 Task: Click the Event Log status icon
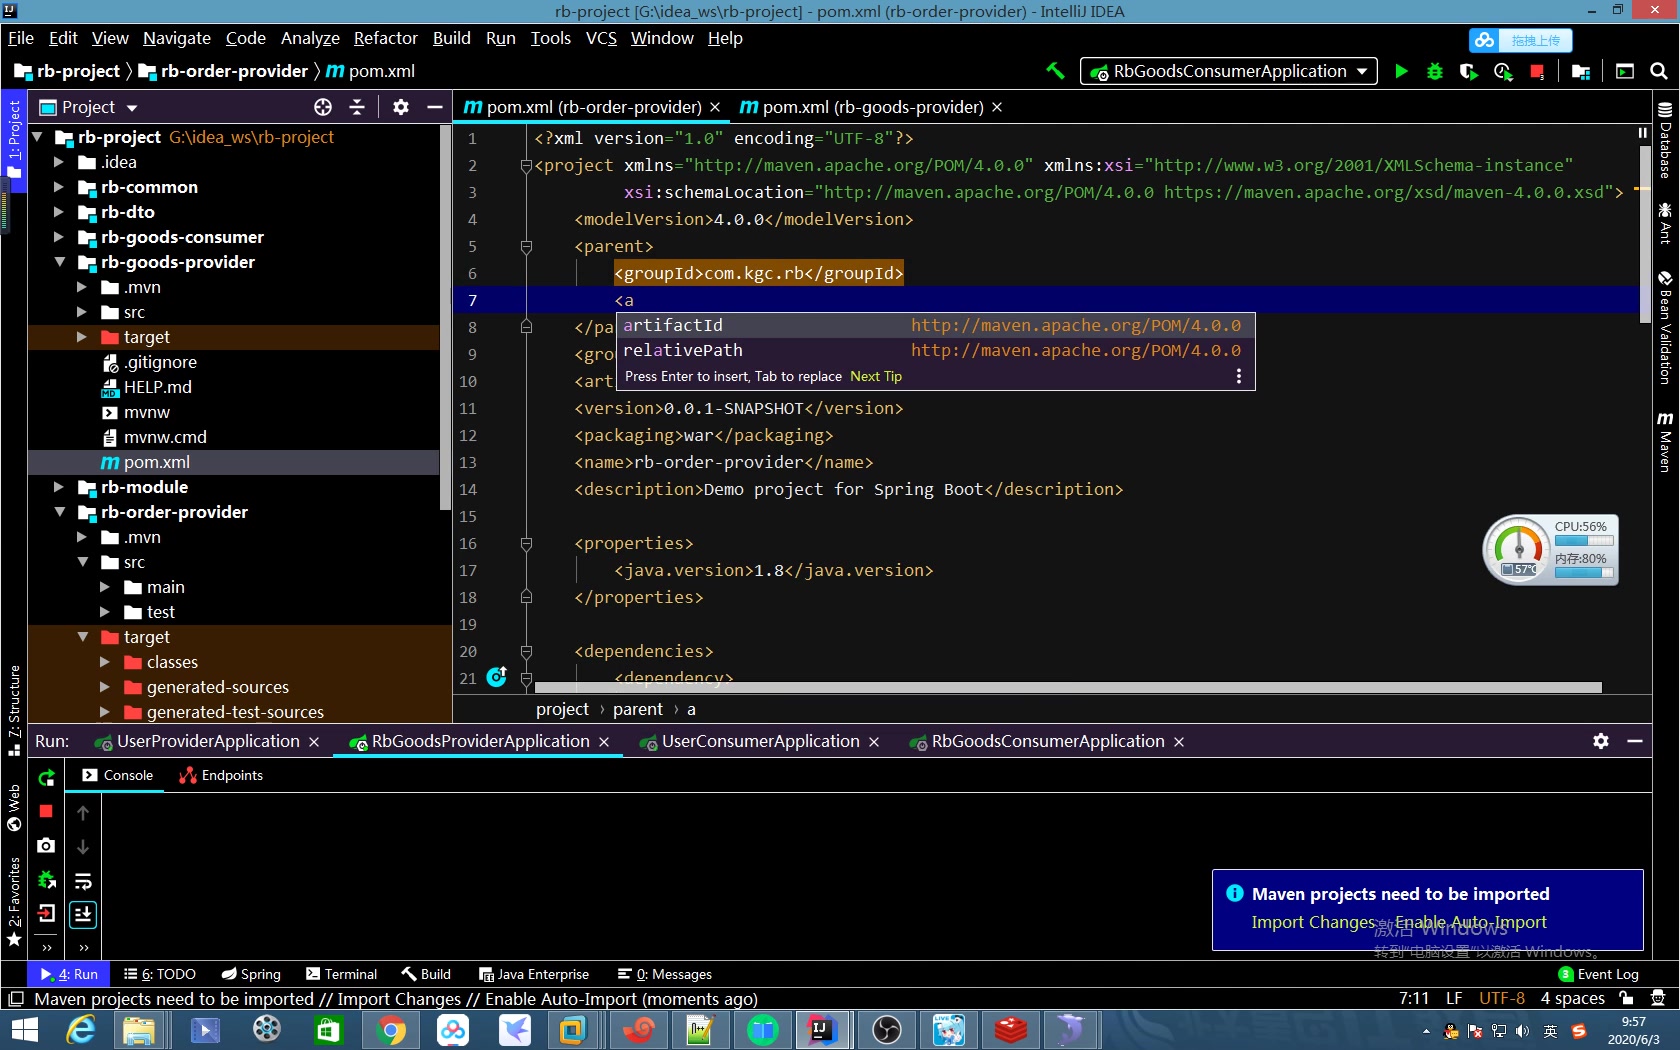(1598, 974)
